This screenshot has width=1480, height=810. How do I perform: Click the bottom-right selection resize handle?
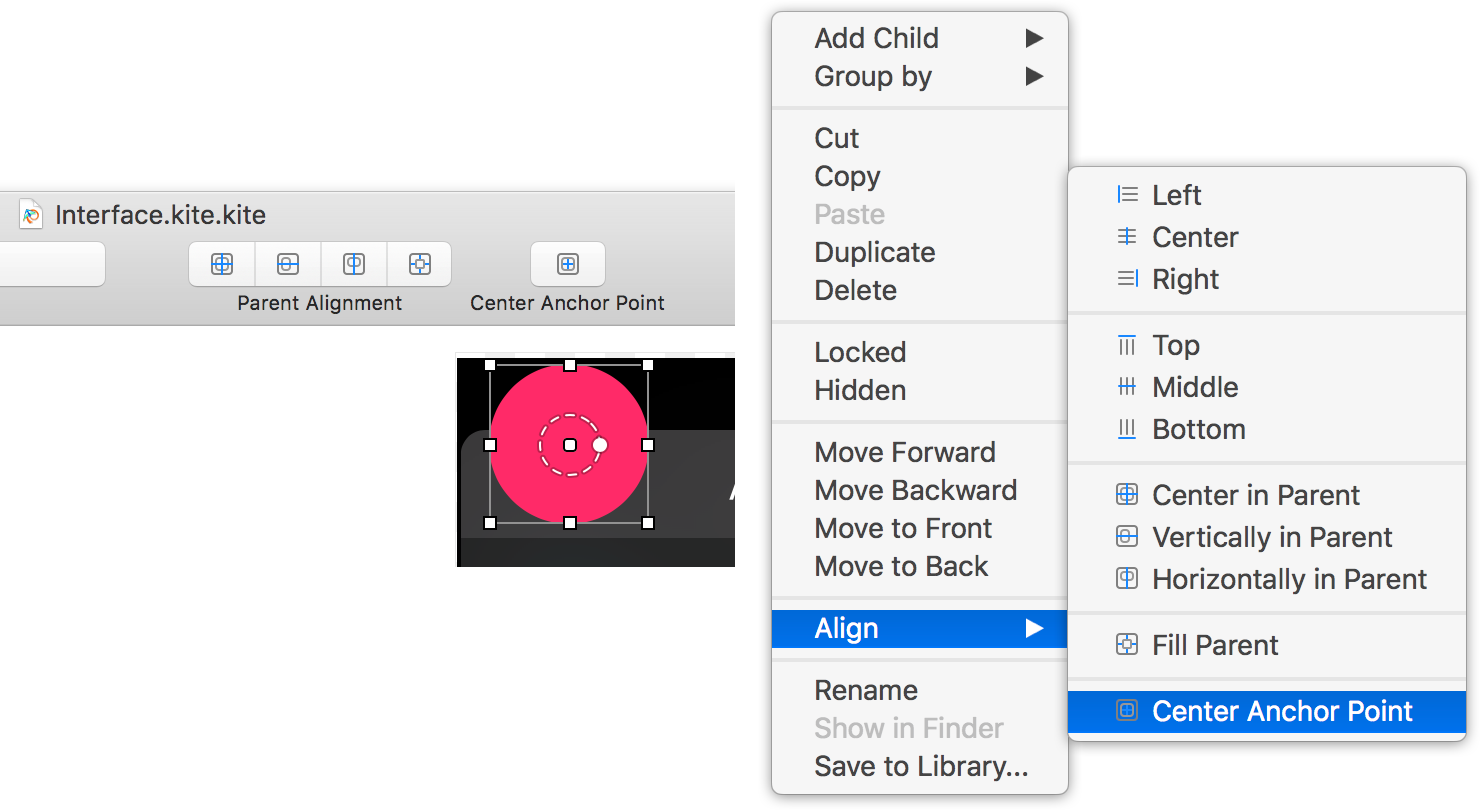pos(648,523)
